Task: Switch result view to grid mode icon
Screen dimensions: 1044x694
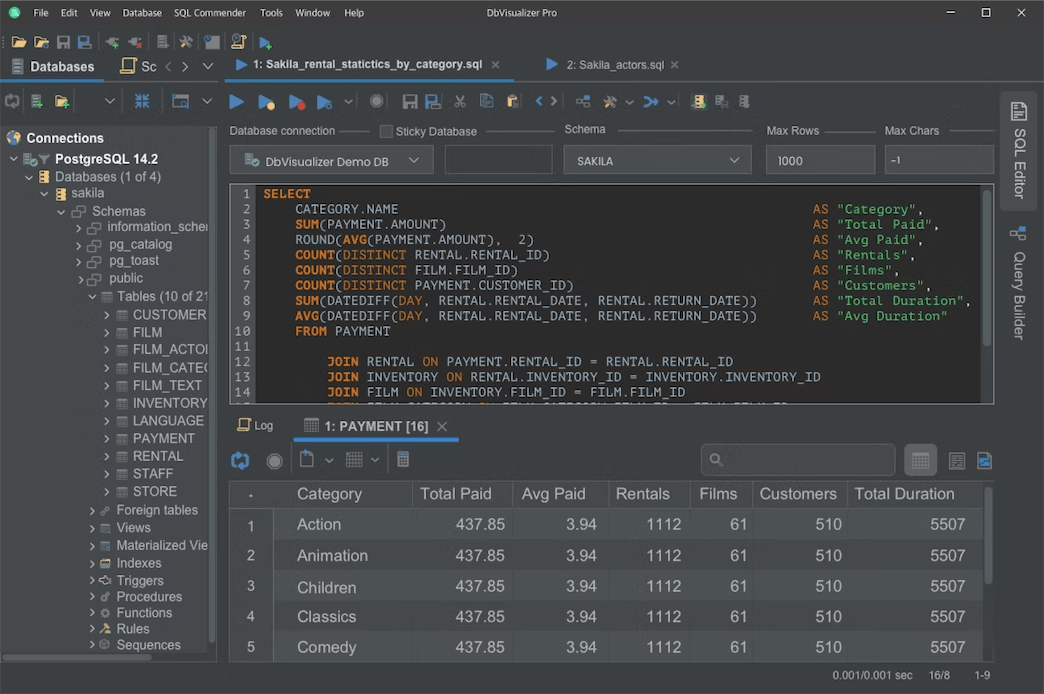Action: 920,460
